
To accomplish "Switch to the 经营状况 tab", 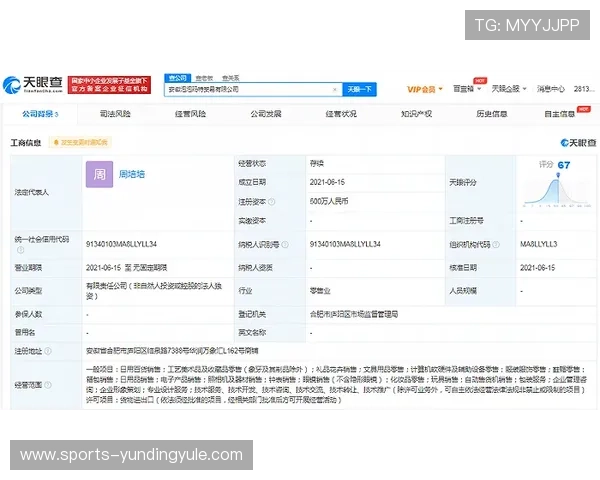I will [341, 114].
